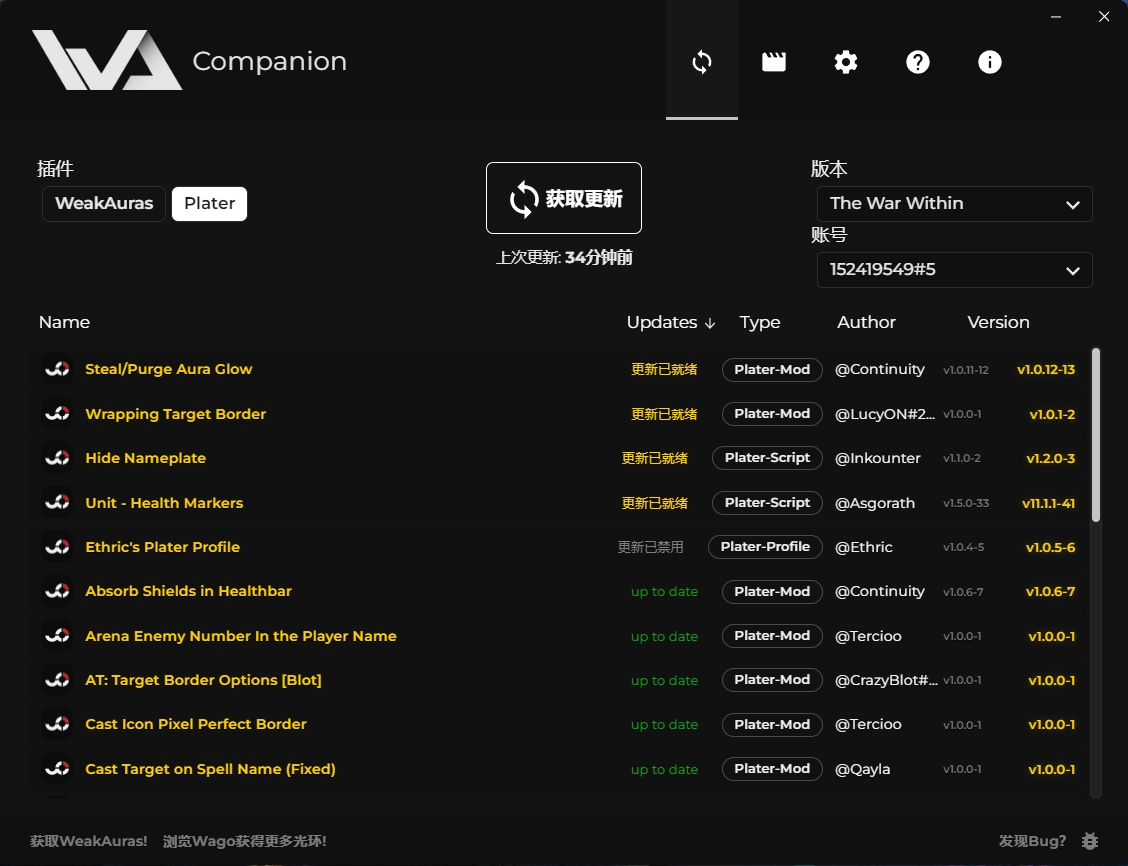Click Wago icon beside Cast Target on Spell Name
Viewport: 1128px width, 866px height.
pyautogui.click(x=57, y=769)
